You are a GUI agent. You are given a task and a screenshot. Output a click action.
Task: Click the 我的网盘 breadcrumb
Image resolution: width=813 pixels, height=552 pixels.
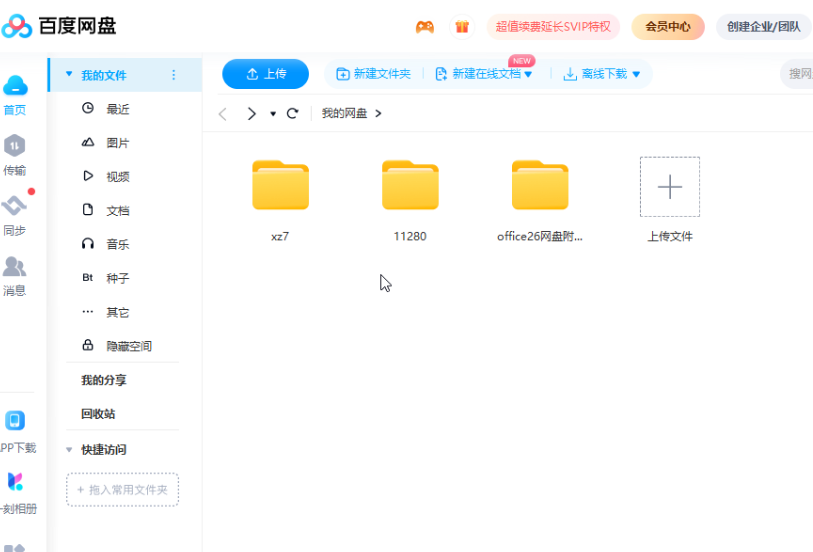click(344, 113)
